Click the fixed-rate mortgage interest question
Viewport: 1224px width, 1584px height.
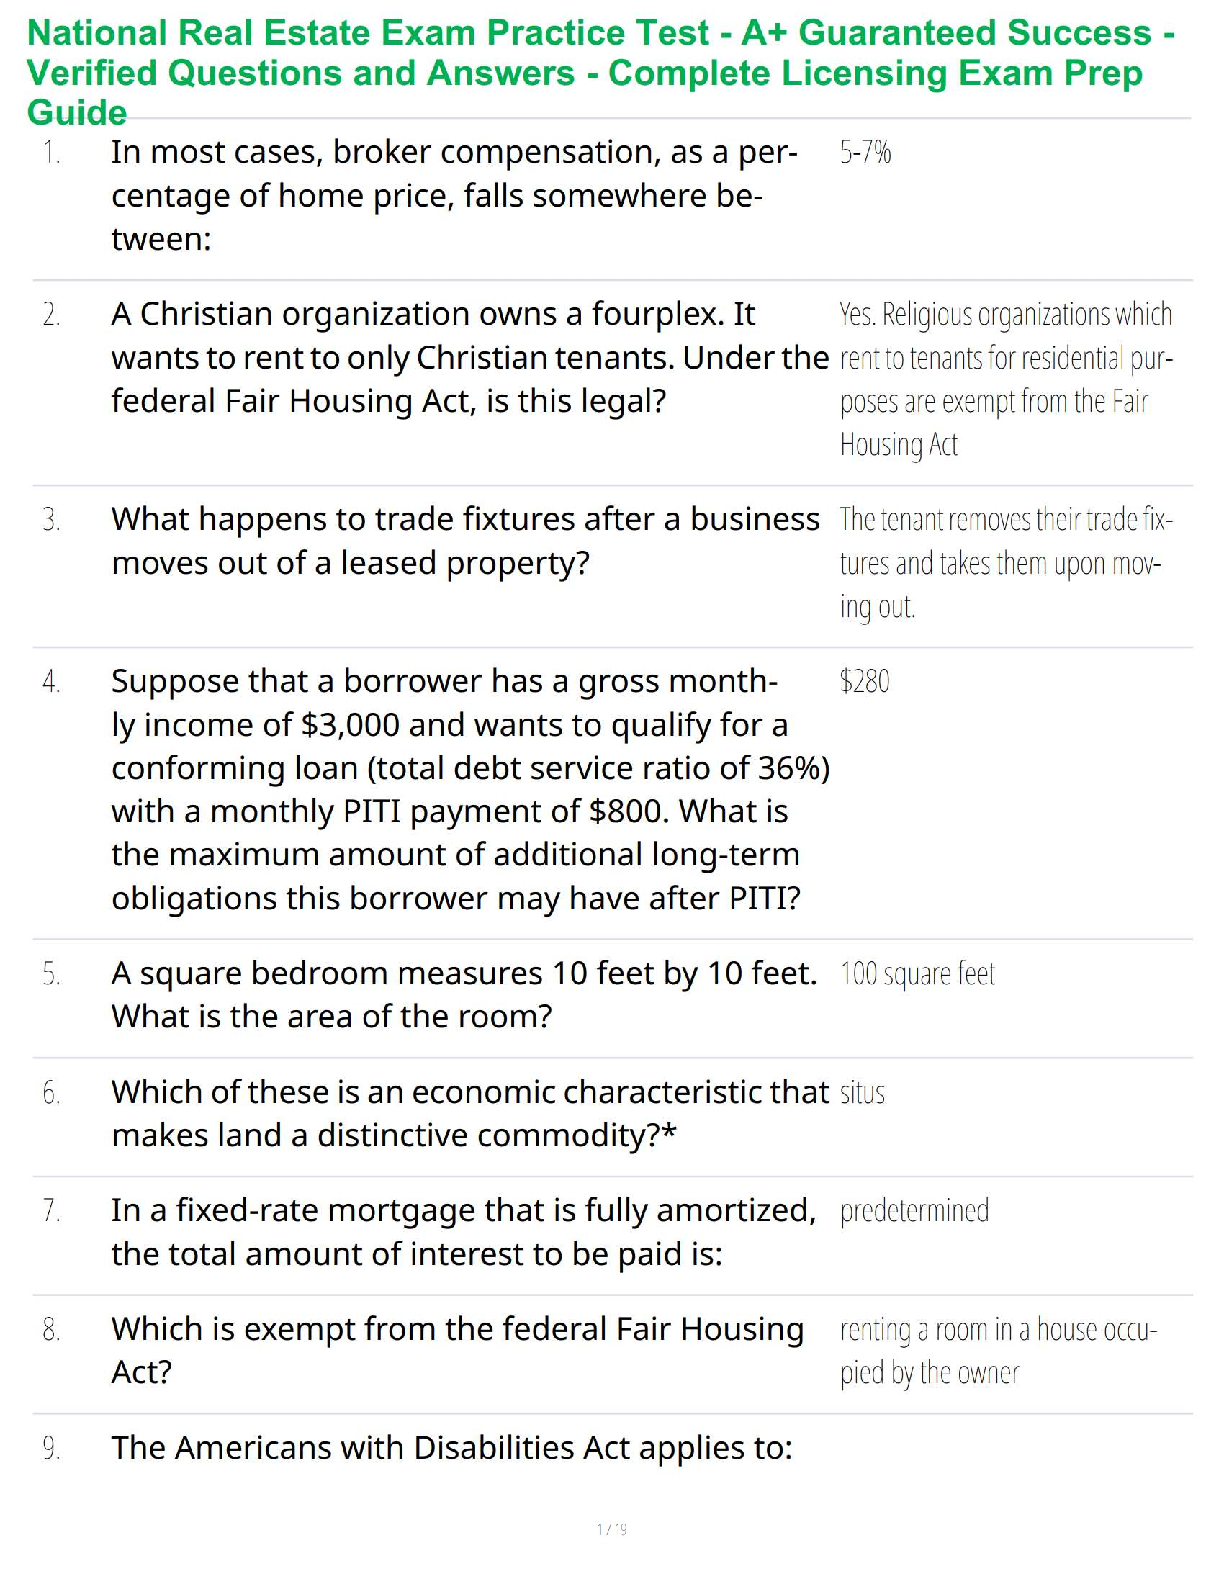coord(464,1232)
